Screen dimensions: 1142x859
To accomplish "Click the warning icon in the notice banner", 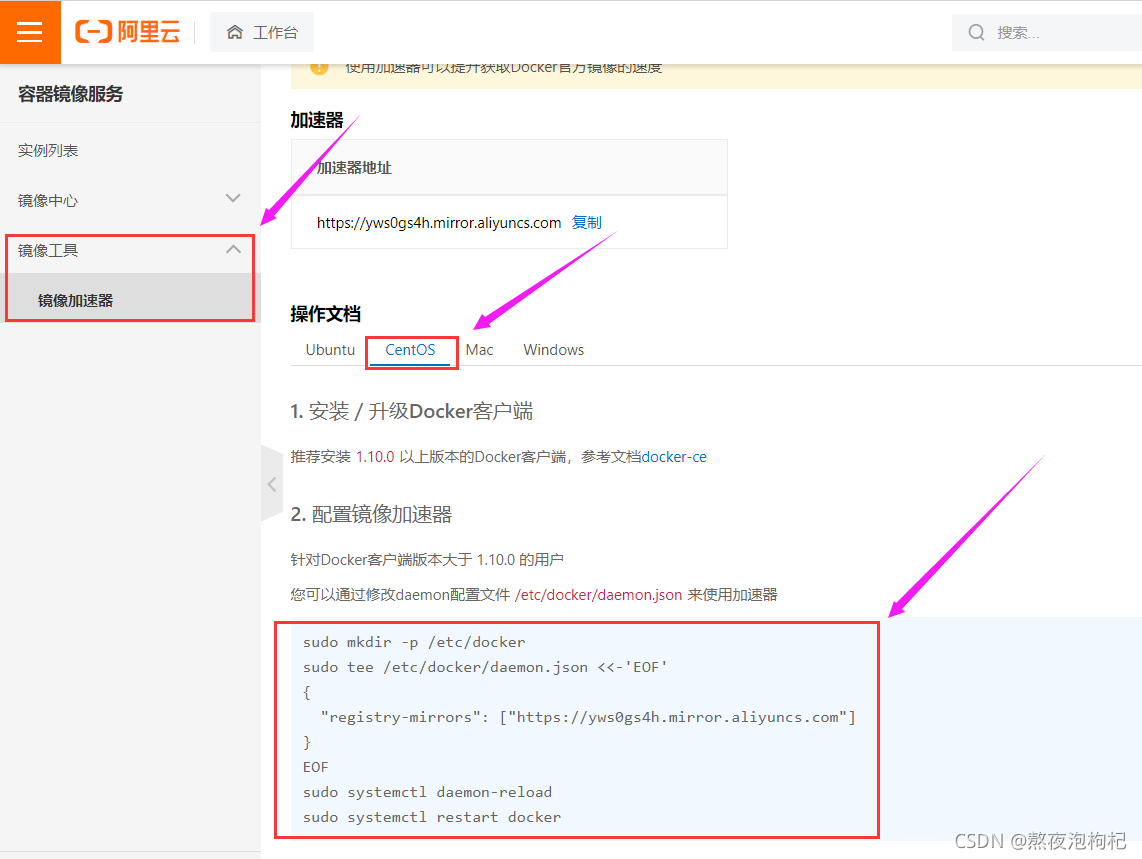I will [319, 67].
